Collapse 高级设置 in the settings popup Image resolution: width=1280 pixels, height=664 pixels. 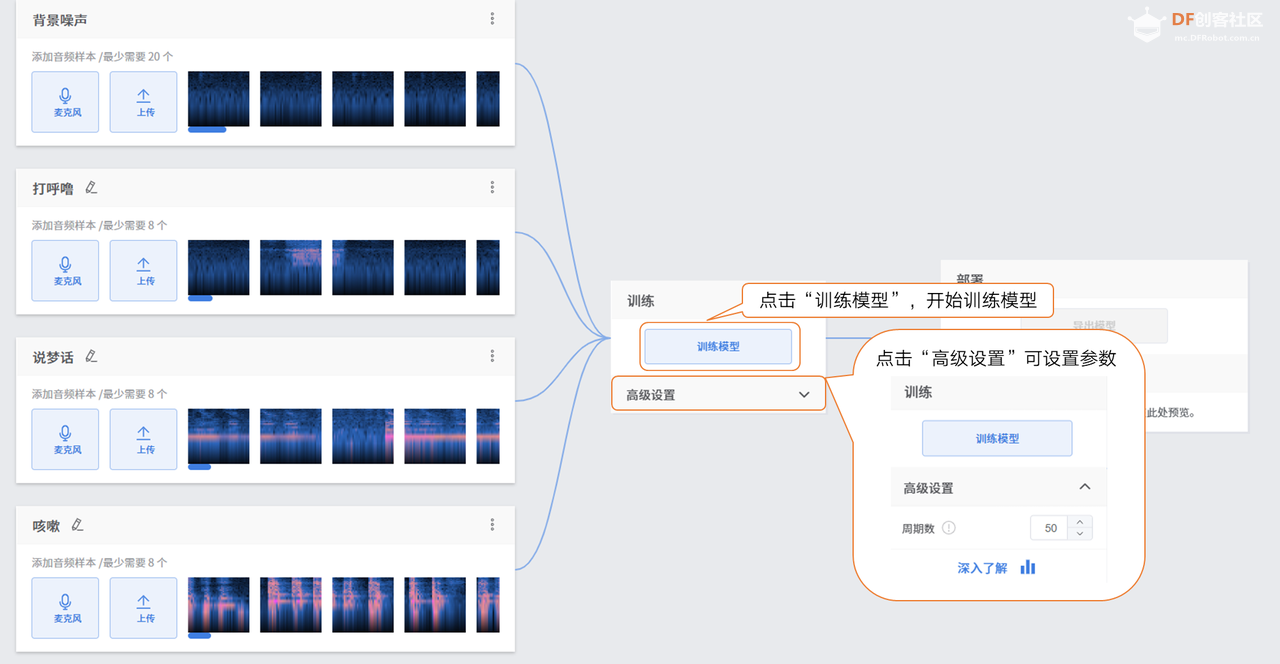click(1085, 487)
